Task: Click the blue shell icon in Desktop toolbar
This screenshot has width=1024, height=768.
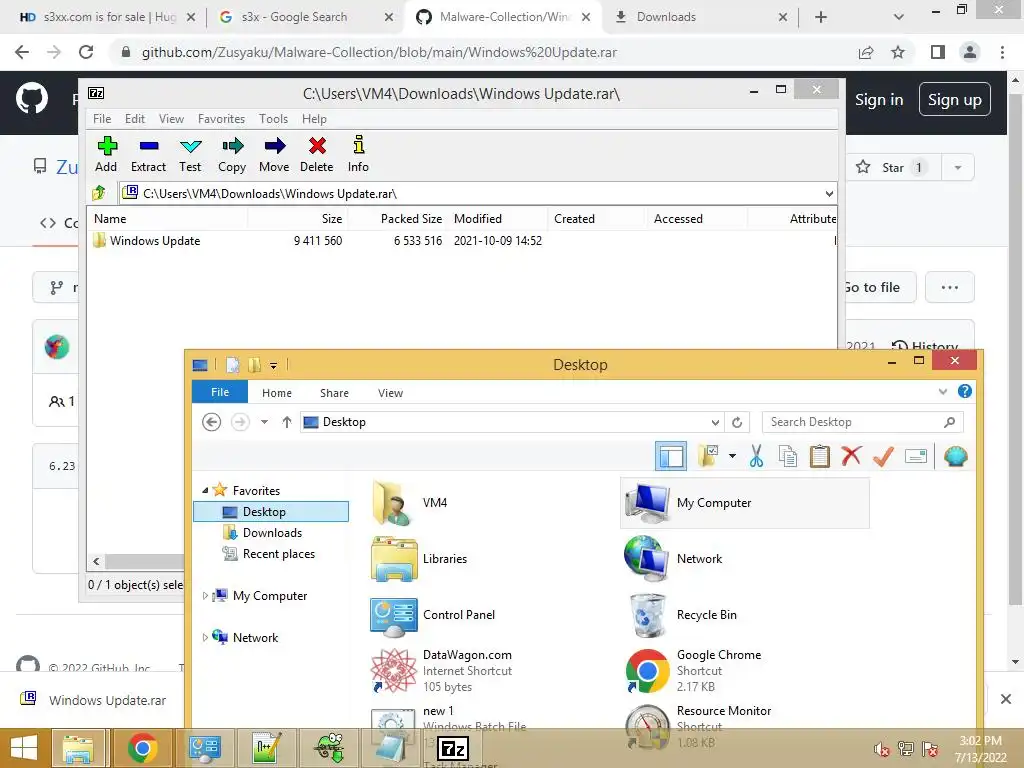Action: point(955,456)
